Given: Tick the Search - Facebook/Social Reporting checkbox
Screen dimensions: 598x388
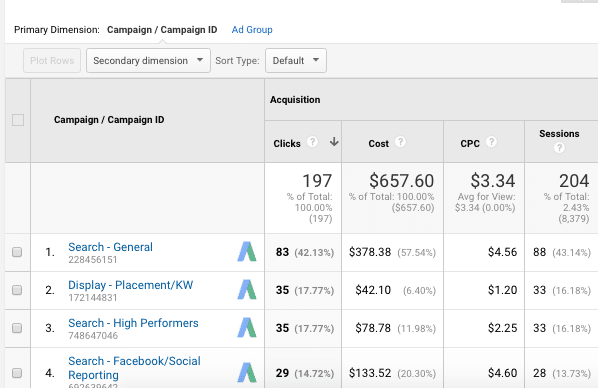Looking at the screenshot, I should click(17, 373).
